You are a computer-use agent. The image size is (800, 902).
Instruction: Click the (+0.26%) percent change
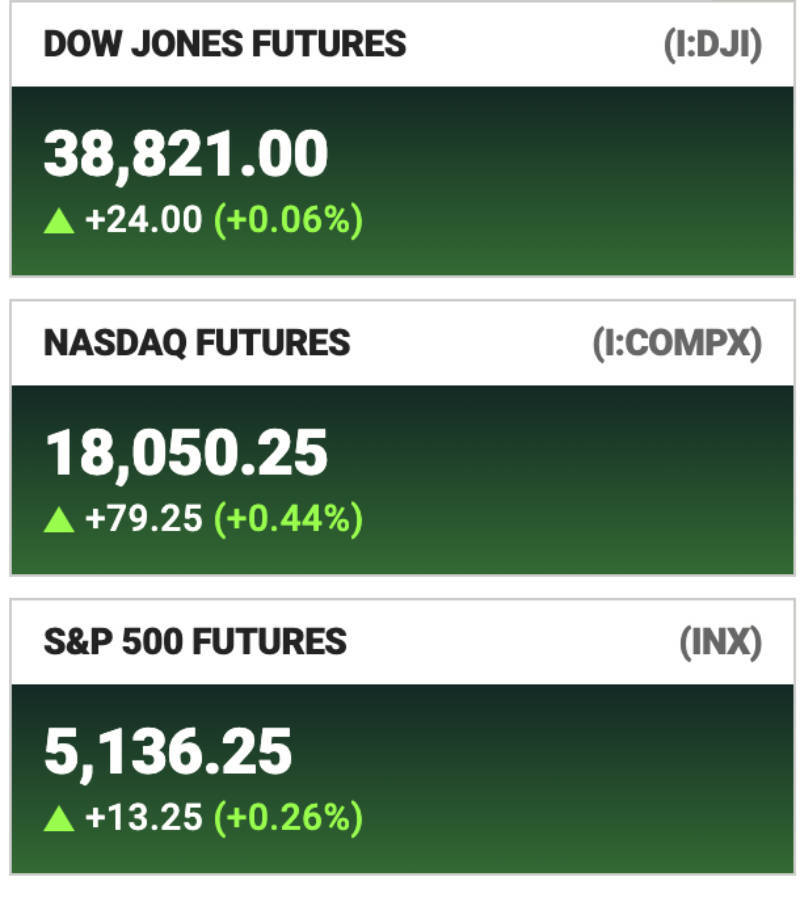coord(288,818)
